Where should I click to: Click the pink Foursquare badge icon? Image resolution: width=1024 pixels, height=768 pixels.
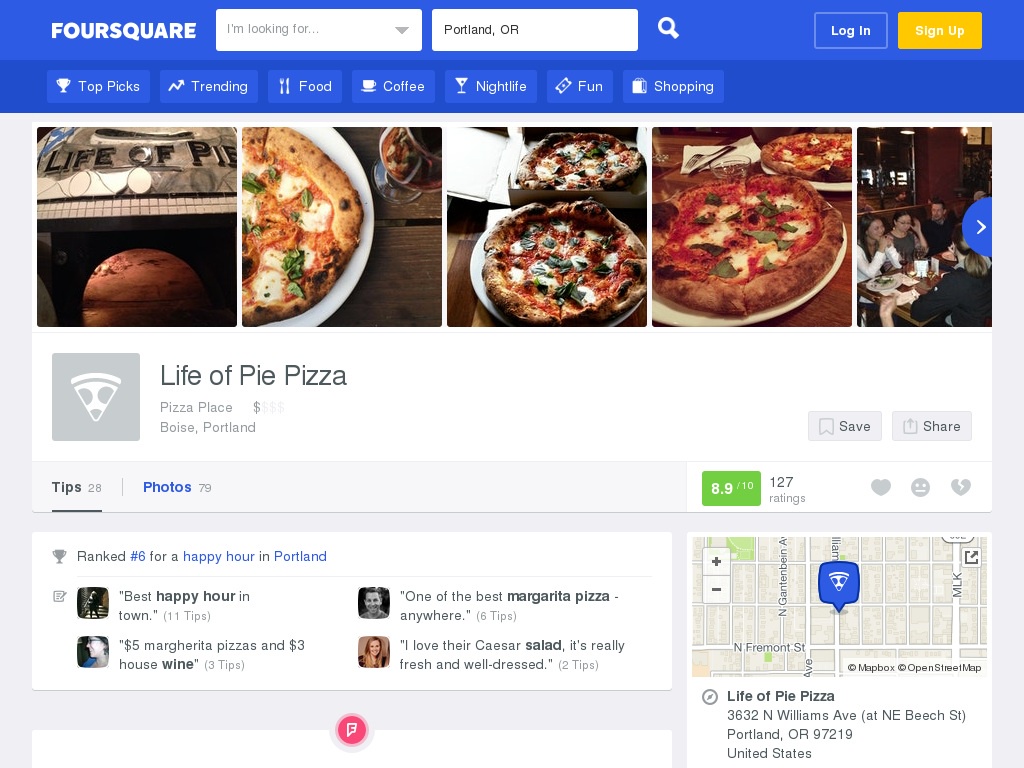(x=352, y=730)
